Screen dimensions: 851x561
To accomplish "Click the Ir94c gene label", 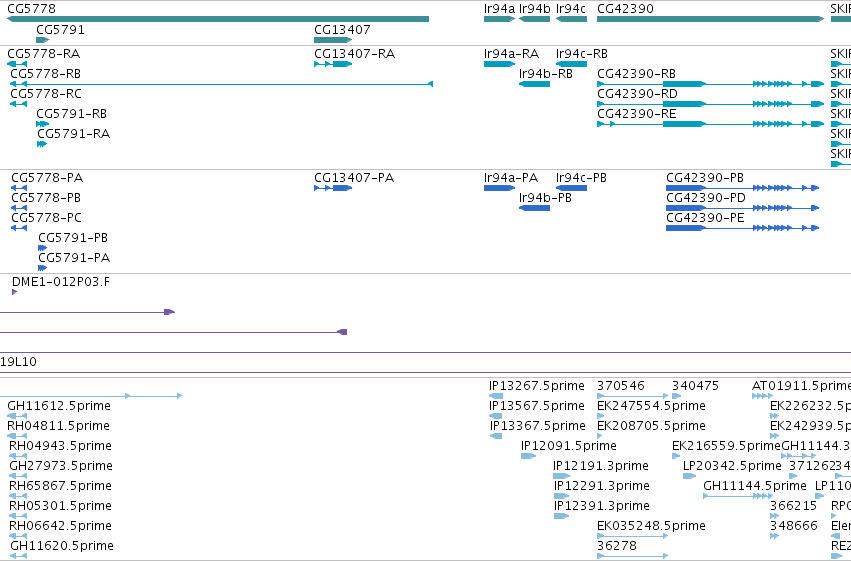I will (571, 9).
